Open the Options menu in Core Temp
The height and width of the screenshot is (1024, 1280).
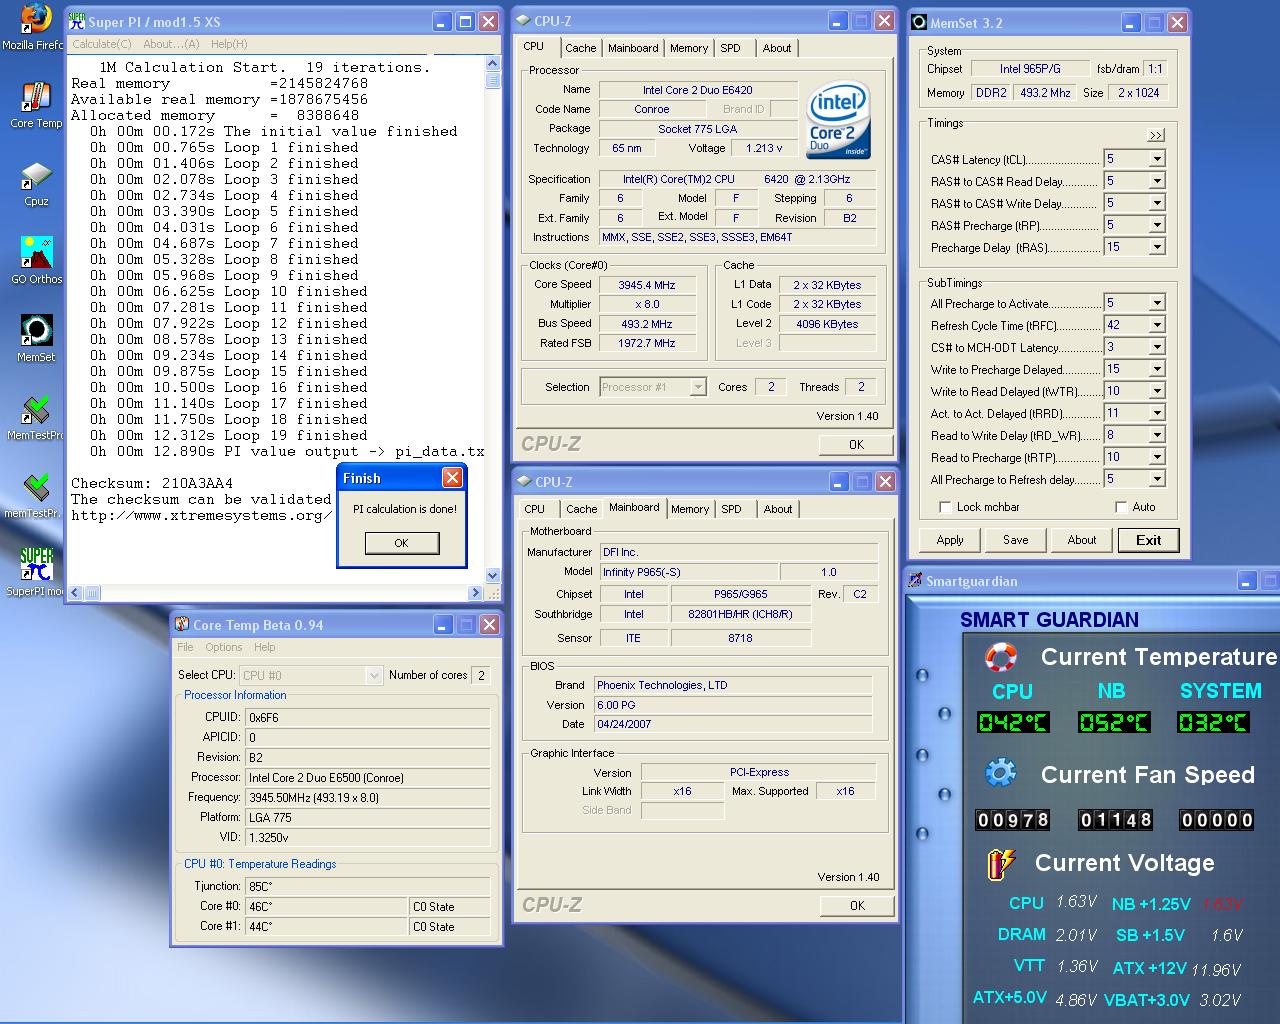tap(224, 647)
